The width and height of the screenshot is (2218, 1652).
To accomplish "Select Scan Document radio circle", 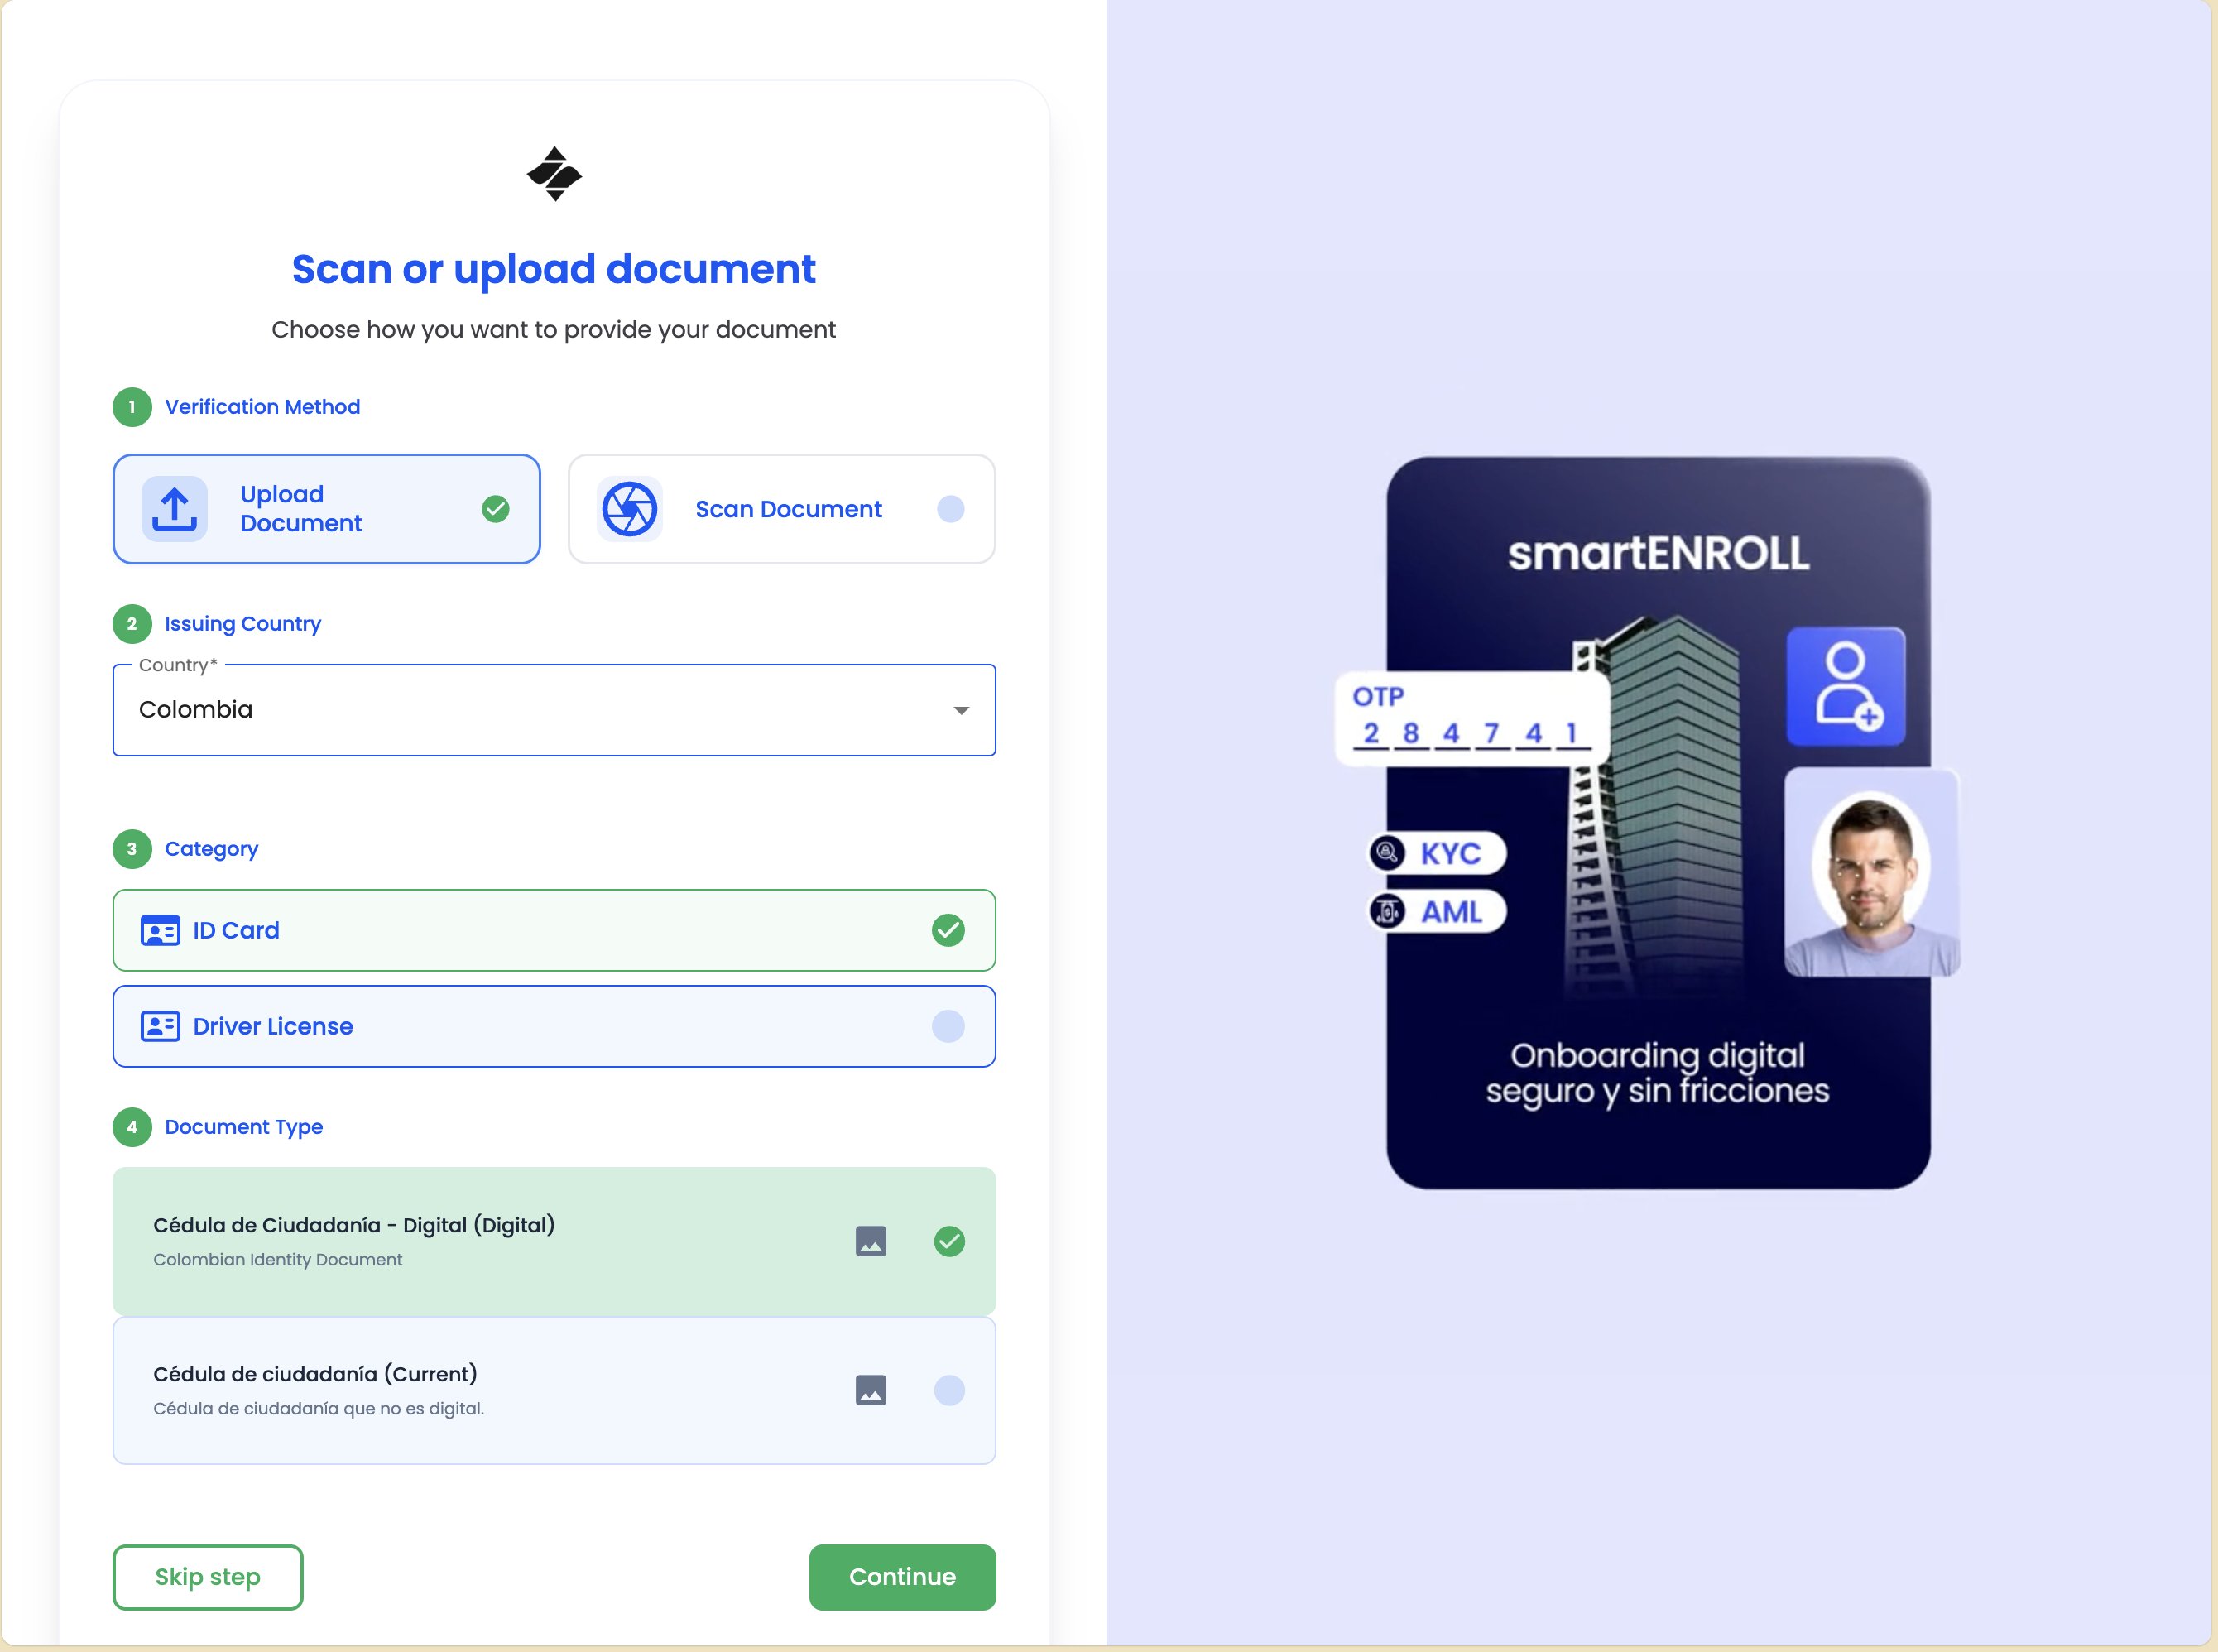I will coord(950,509).
